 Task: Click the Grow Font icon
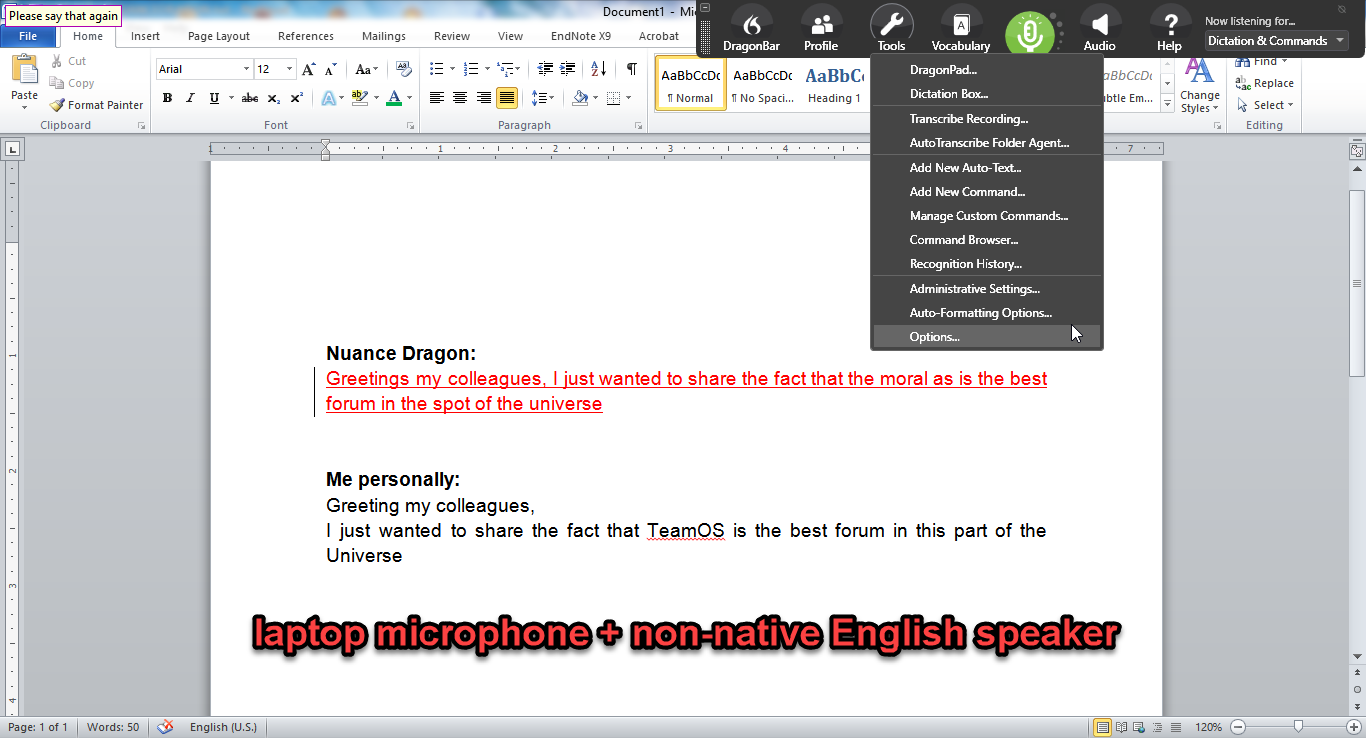pyautogui.click(x=309, y=69)
